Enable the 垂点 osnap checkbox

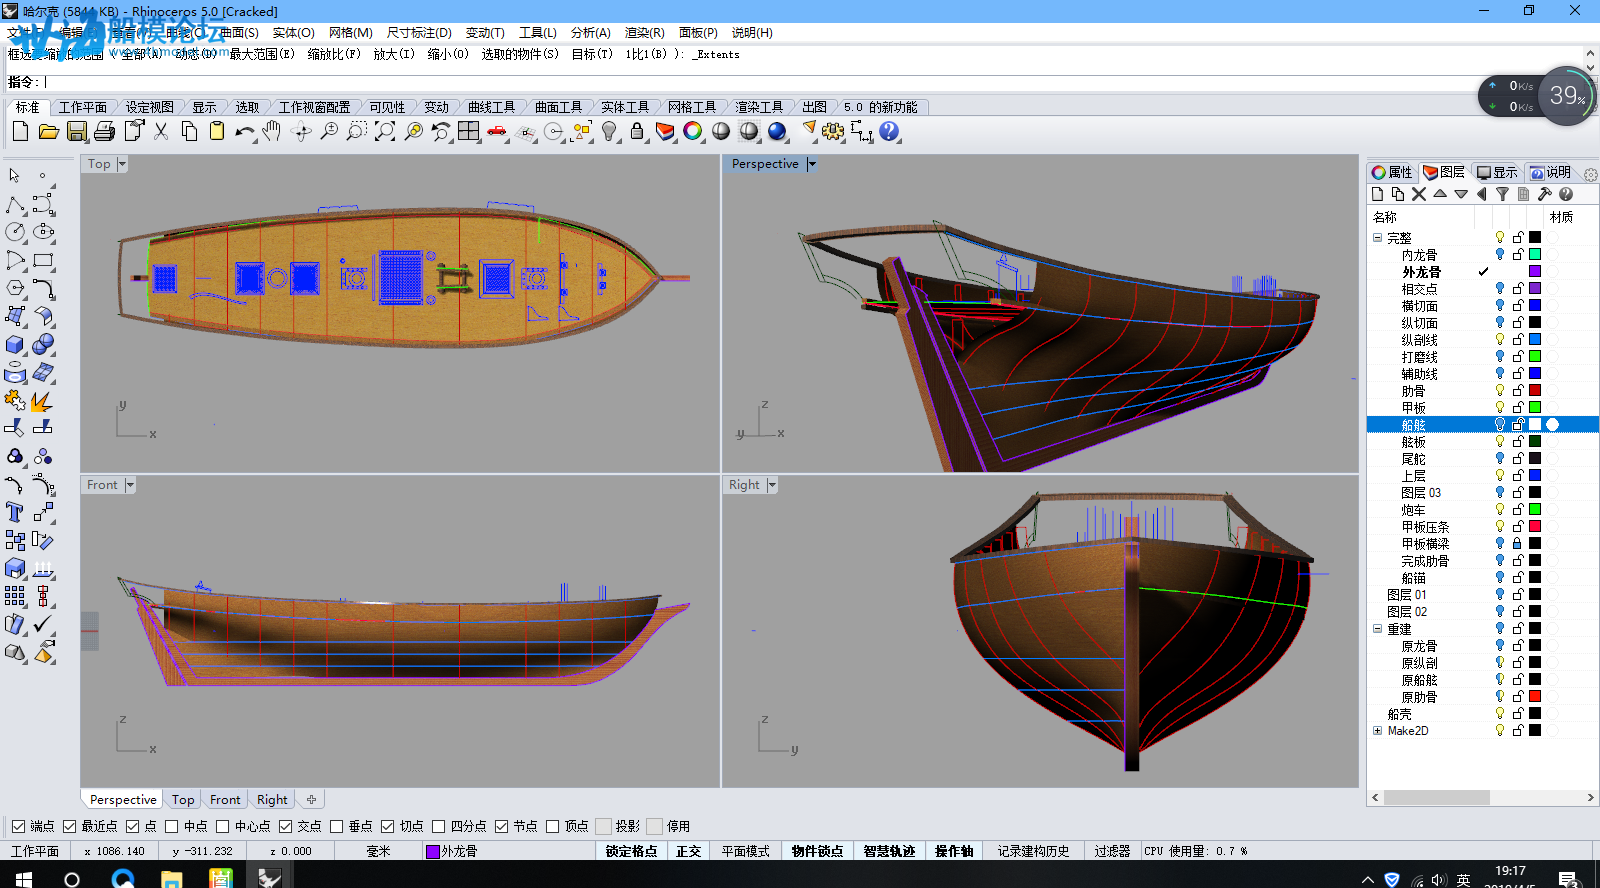[x=336, y=826]
